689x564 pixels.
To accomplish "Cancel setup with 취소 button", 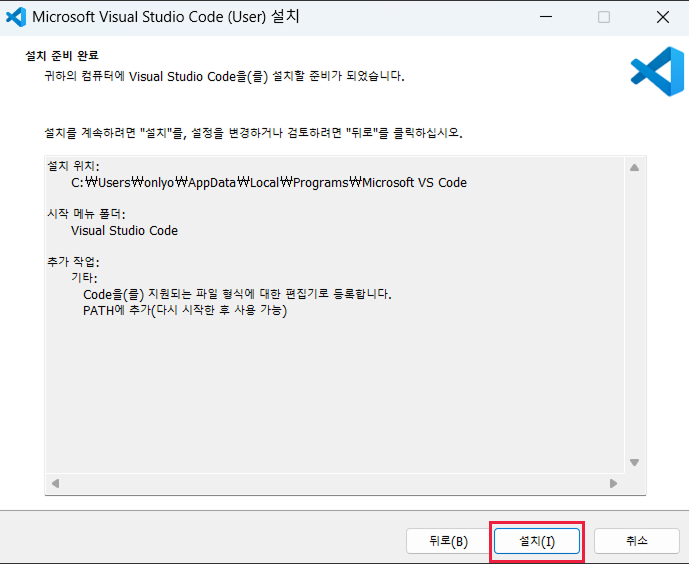I will pos(637,541).
